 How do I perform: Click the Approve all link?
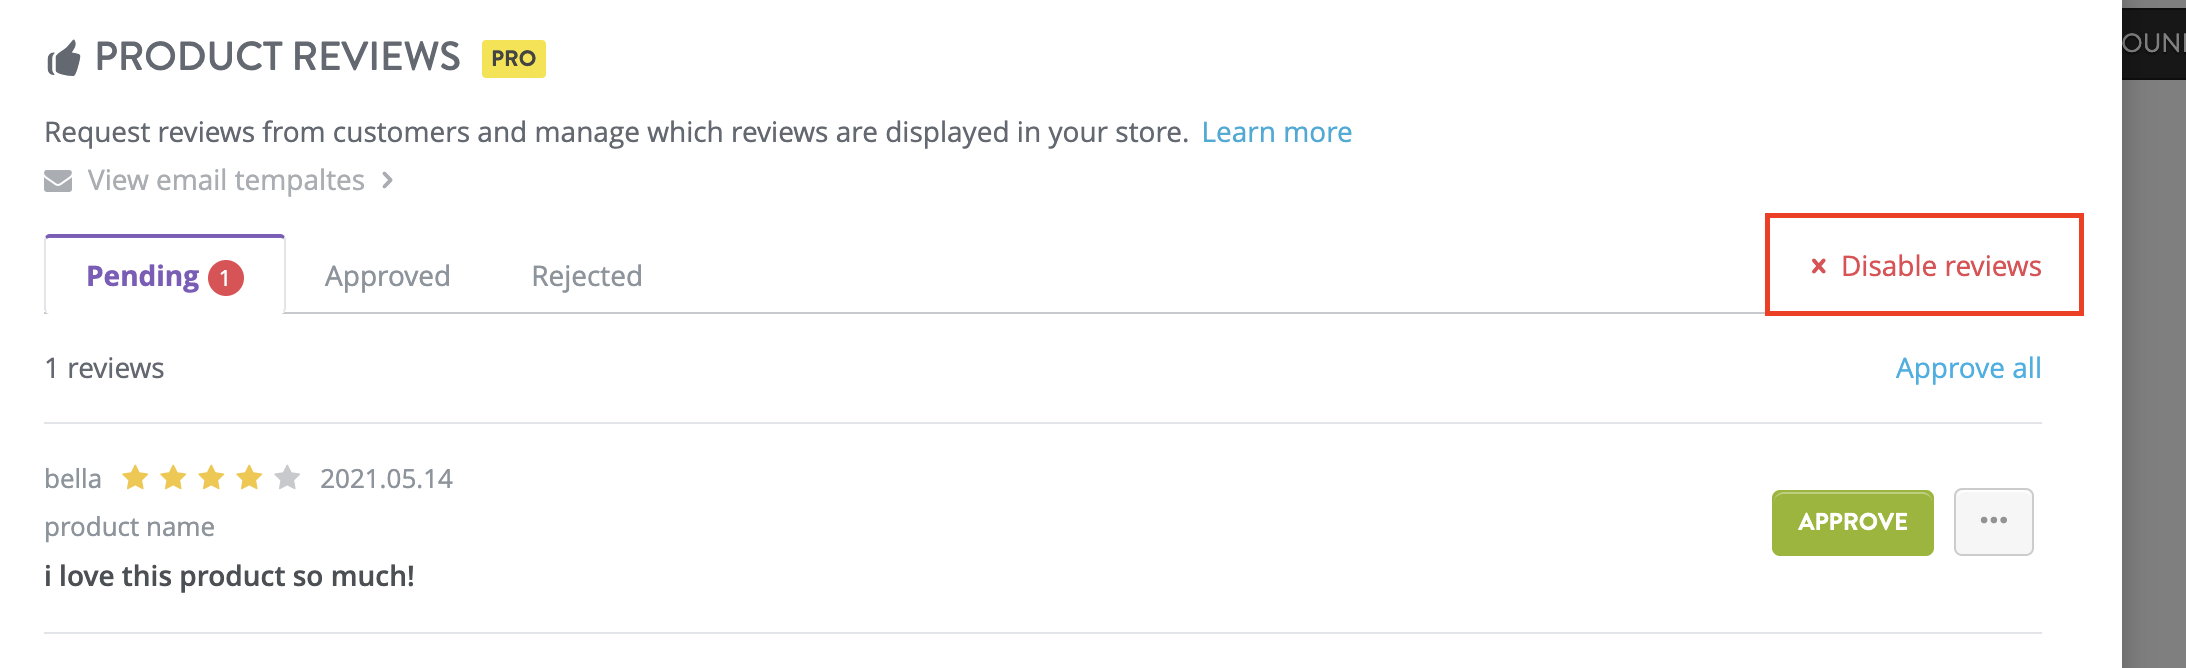(1968, 368)
